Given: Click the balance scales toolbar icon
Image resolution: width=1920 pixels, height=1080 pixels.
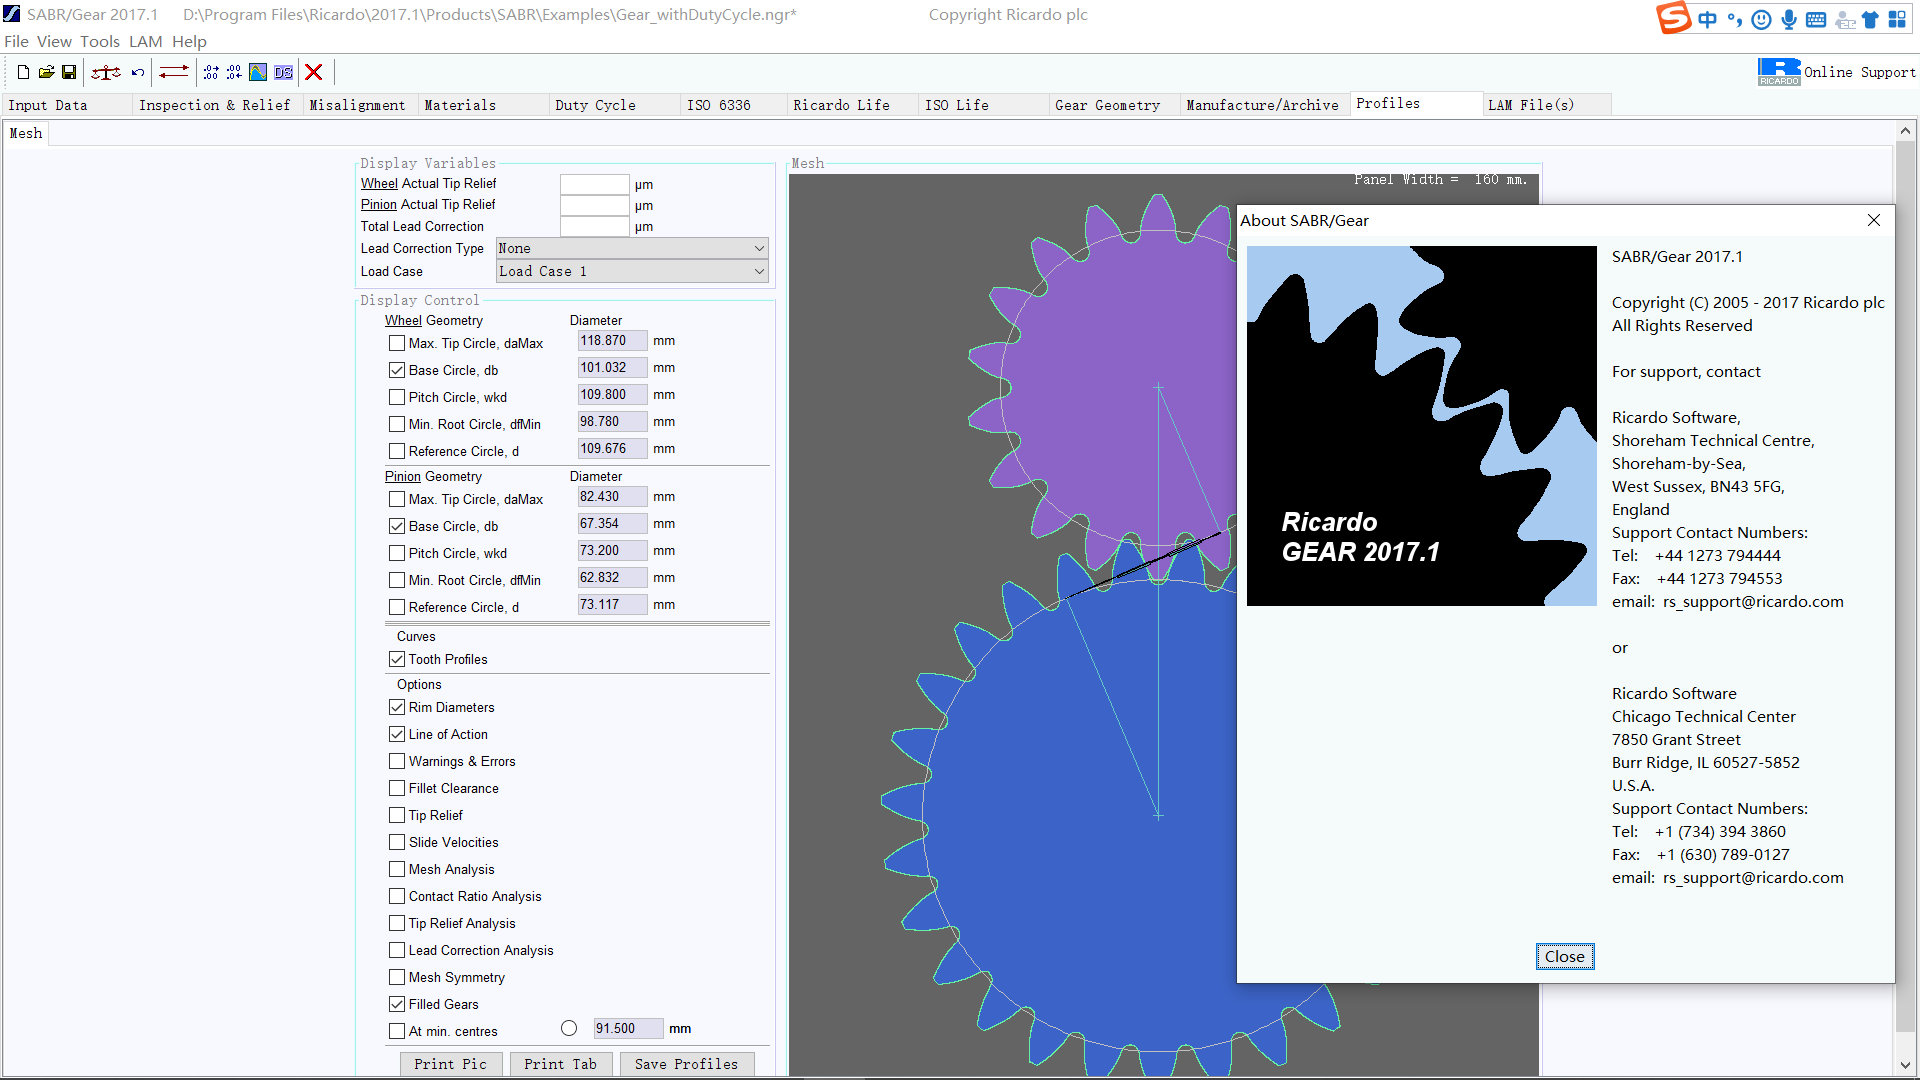Looking at the screenshot, I should tap(106, 72).
